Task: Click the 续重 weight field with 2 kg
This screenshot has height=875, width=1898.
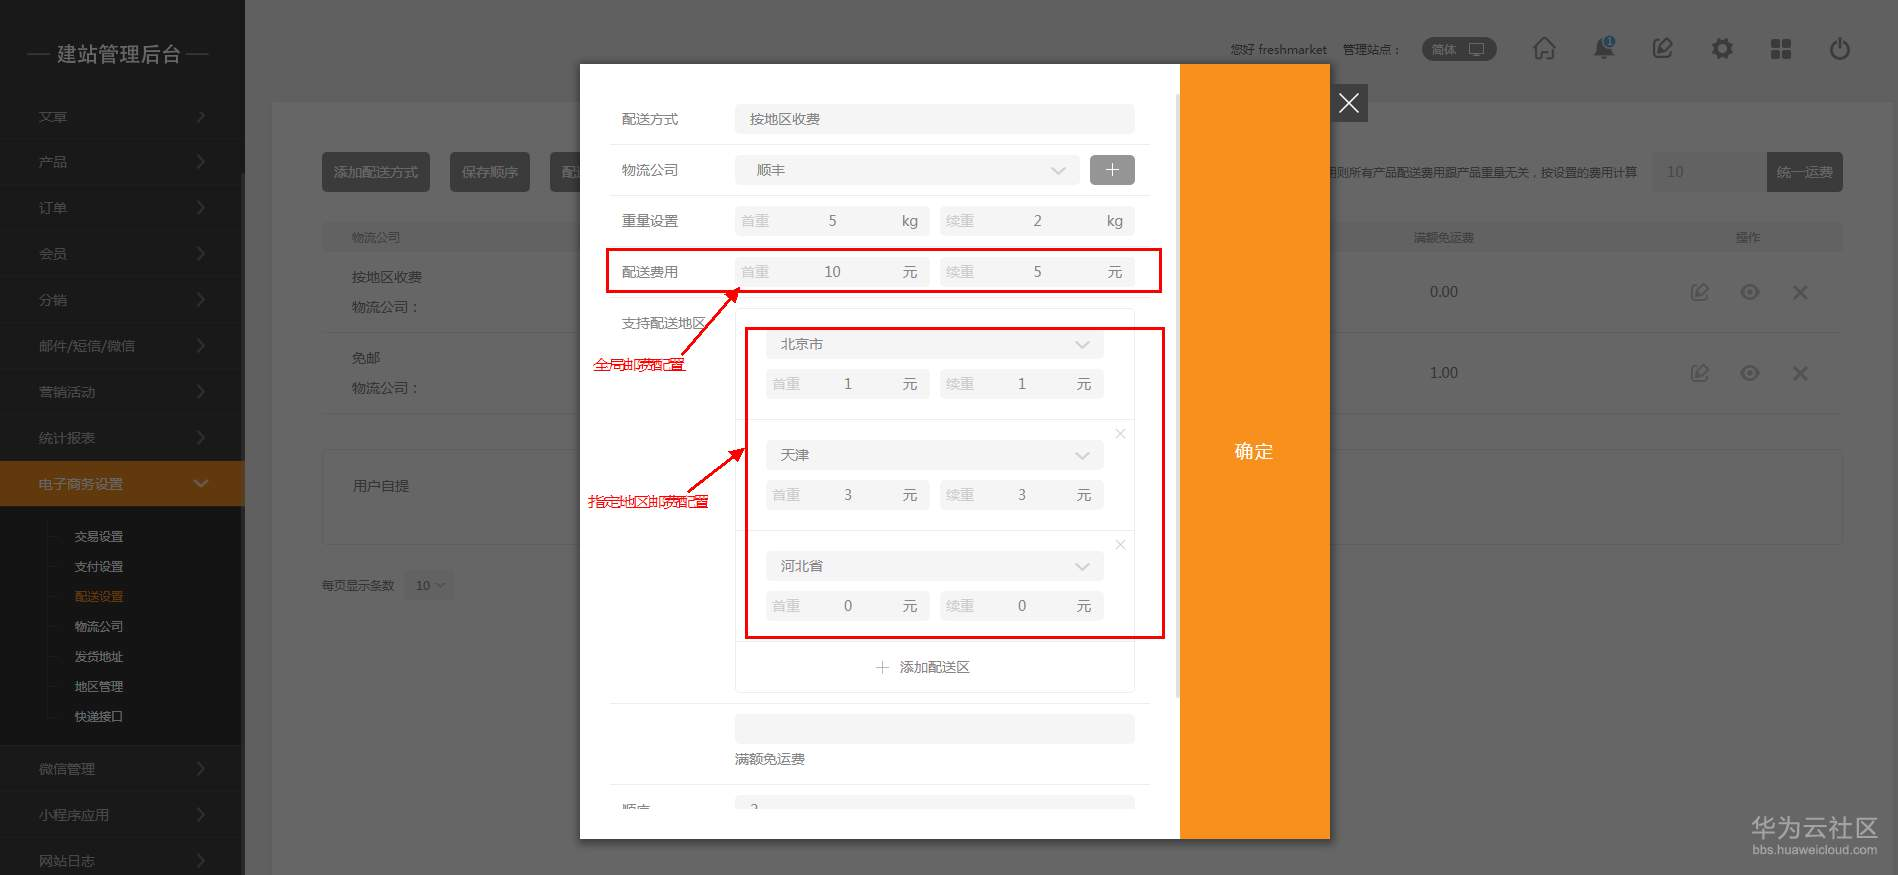Action: pos(1037,221)
